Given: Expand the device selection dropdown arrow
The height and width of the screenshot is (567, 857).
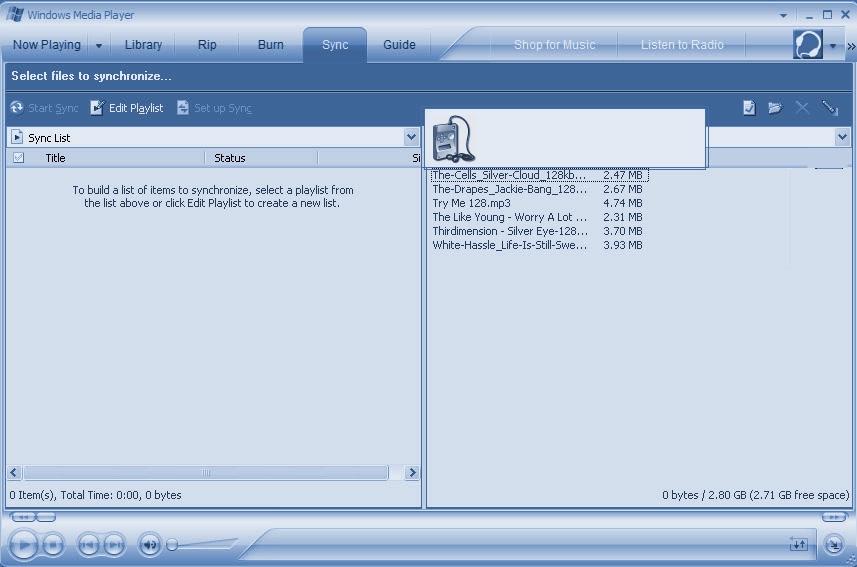Looking at the screenshot, I should [x=842, y=137].
